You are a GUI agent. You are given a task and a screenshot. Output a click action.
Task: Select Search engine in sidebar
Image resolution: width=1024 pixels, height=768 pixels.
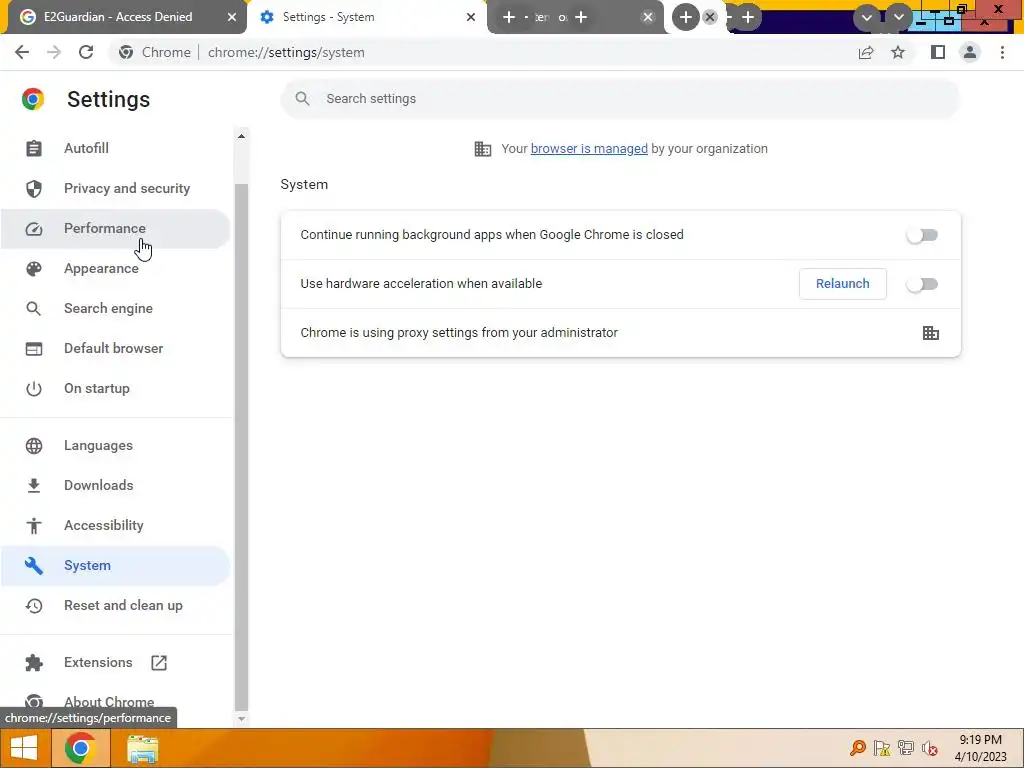[x=116, y=308]
